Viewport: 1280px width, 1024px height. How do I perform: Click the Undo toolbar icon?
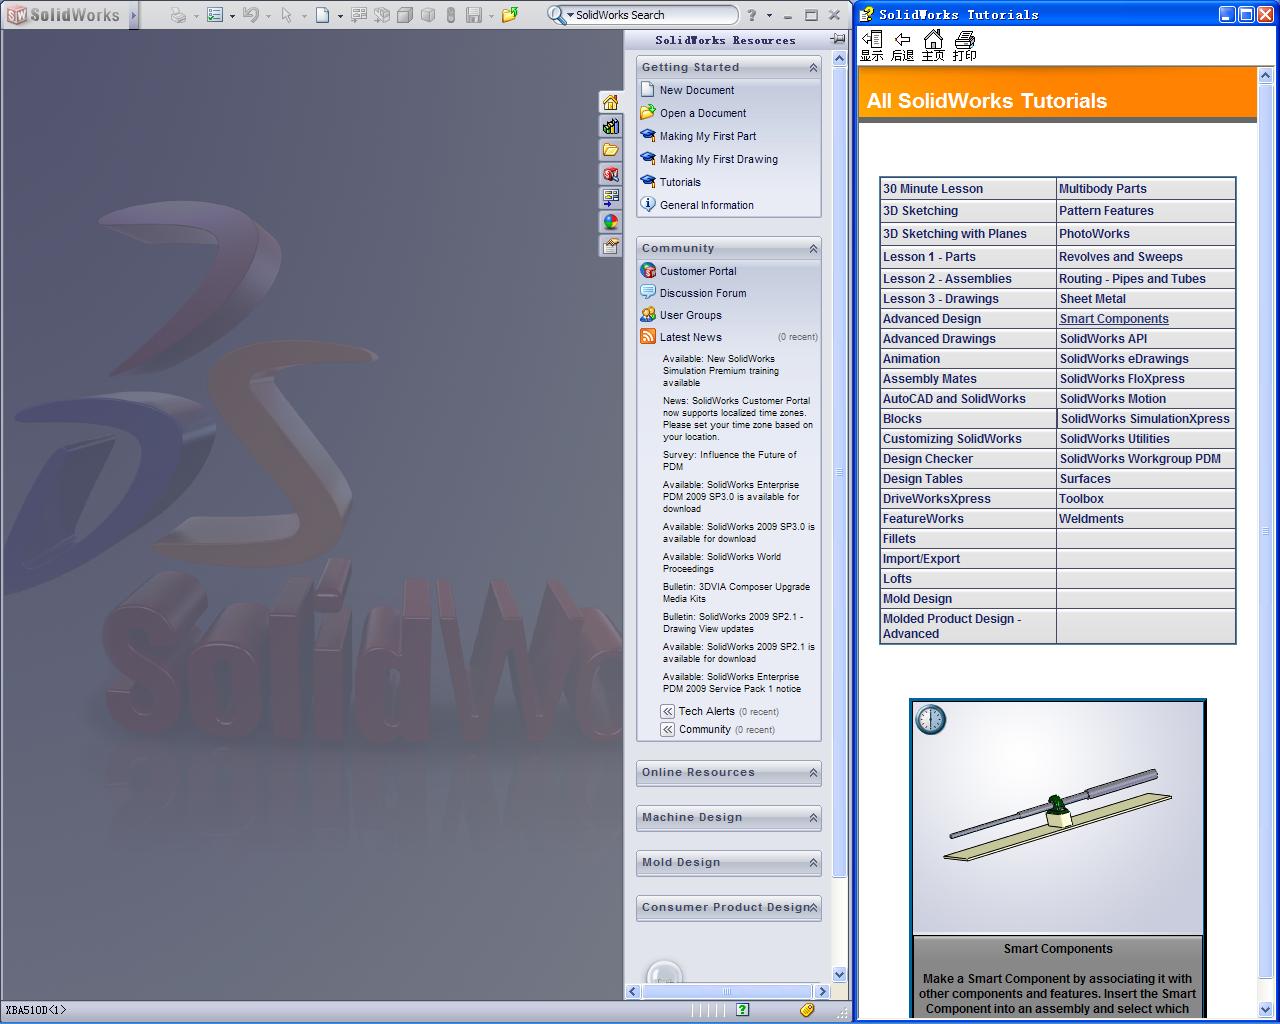pyautogui.click(x=251, y=15)
